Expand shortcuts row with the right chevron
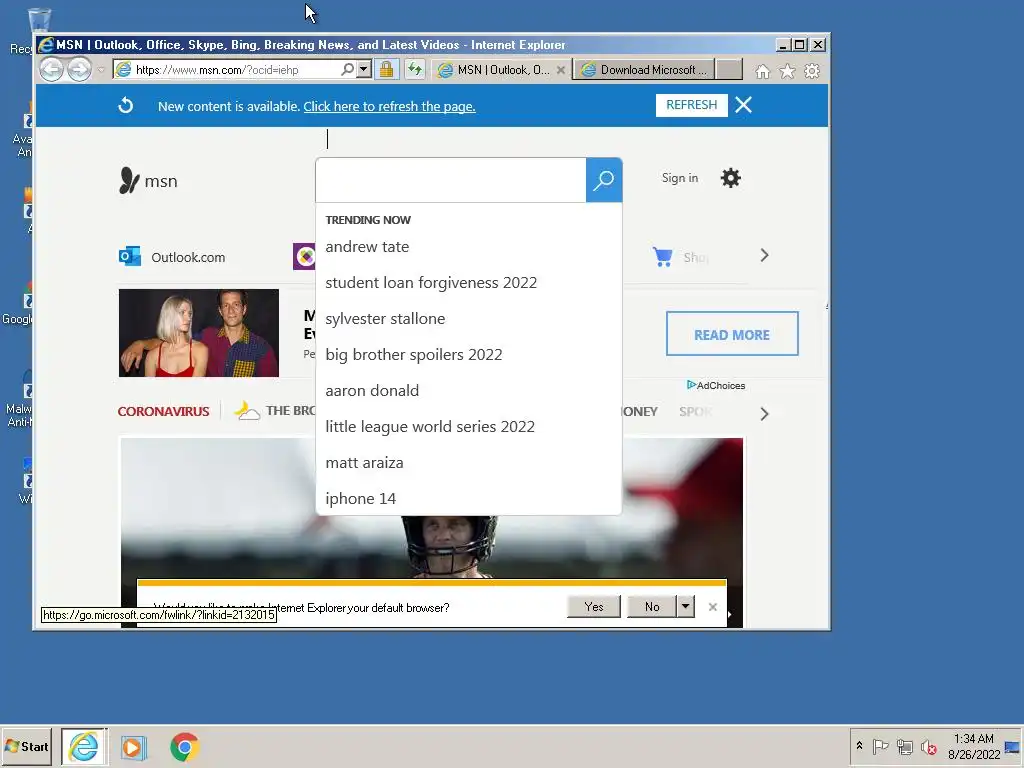1024x768 pixels. click(x=764, y=255)
